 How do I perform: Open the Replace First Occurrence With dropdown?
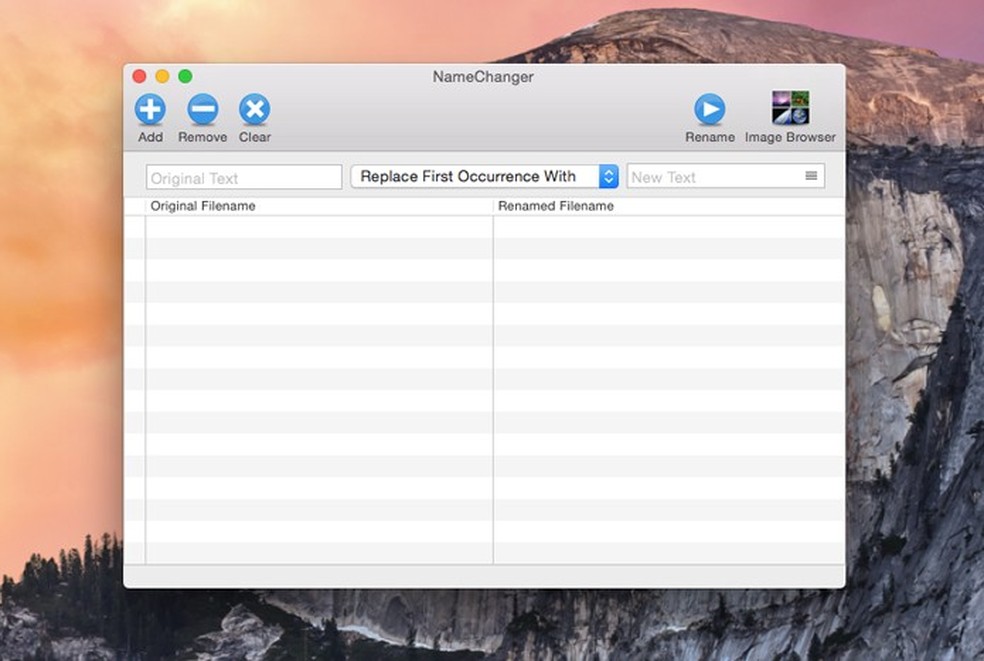(484, 176)
